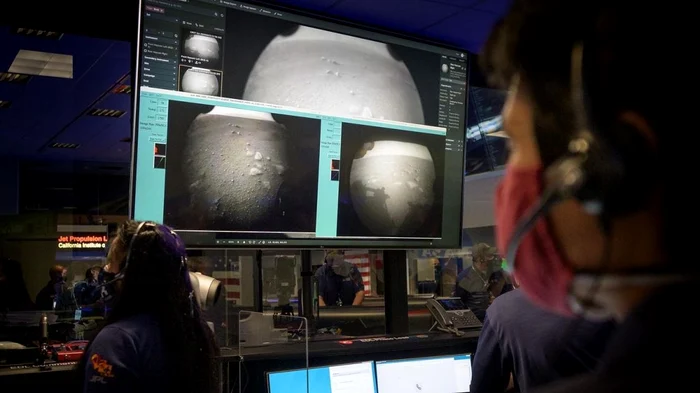Screen dimensions: 700x393
Task: Switch to the second tab in the details panel
Action: [453, 59]
